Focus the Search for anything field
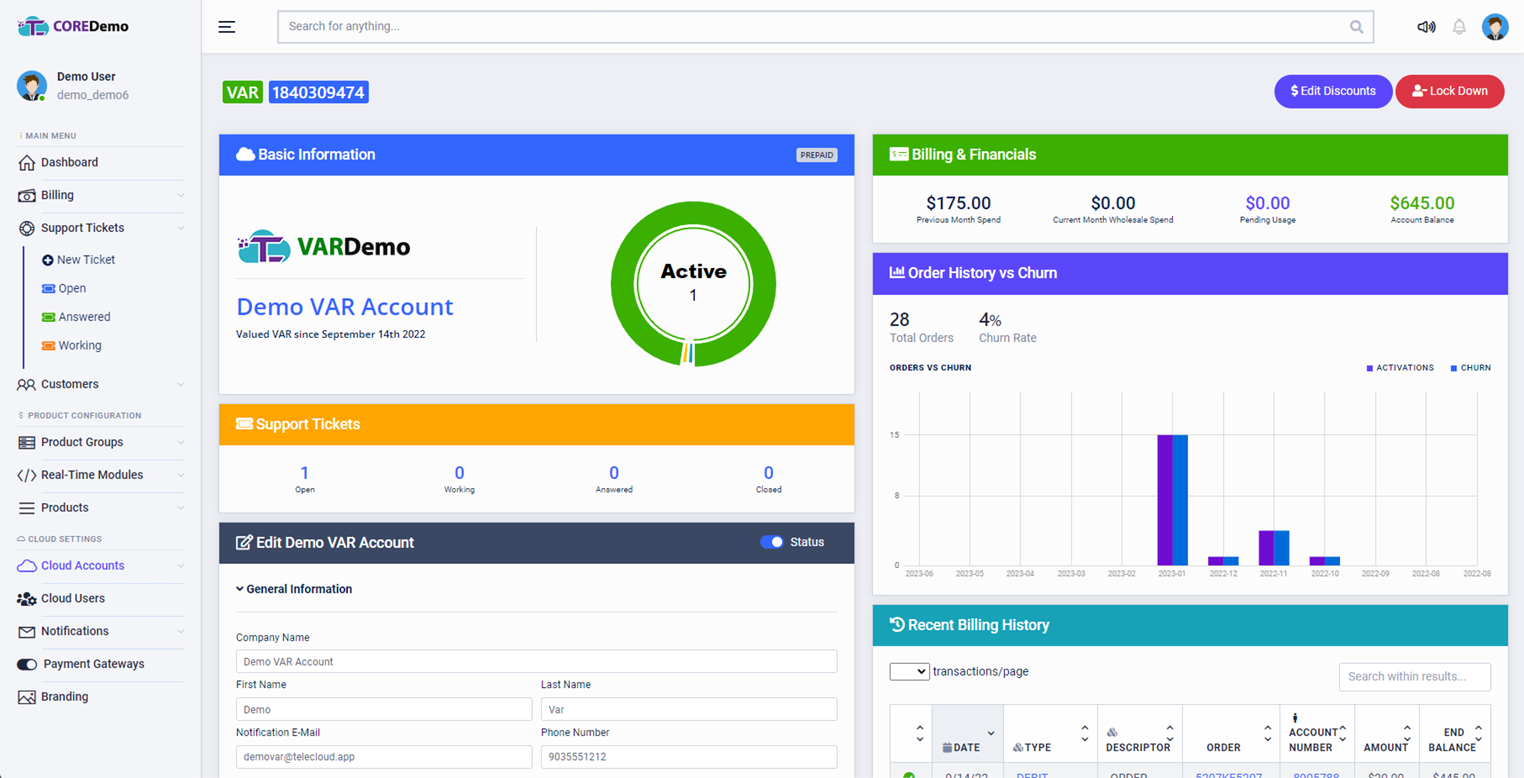The image size is (1524, 778). 825,27
